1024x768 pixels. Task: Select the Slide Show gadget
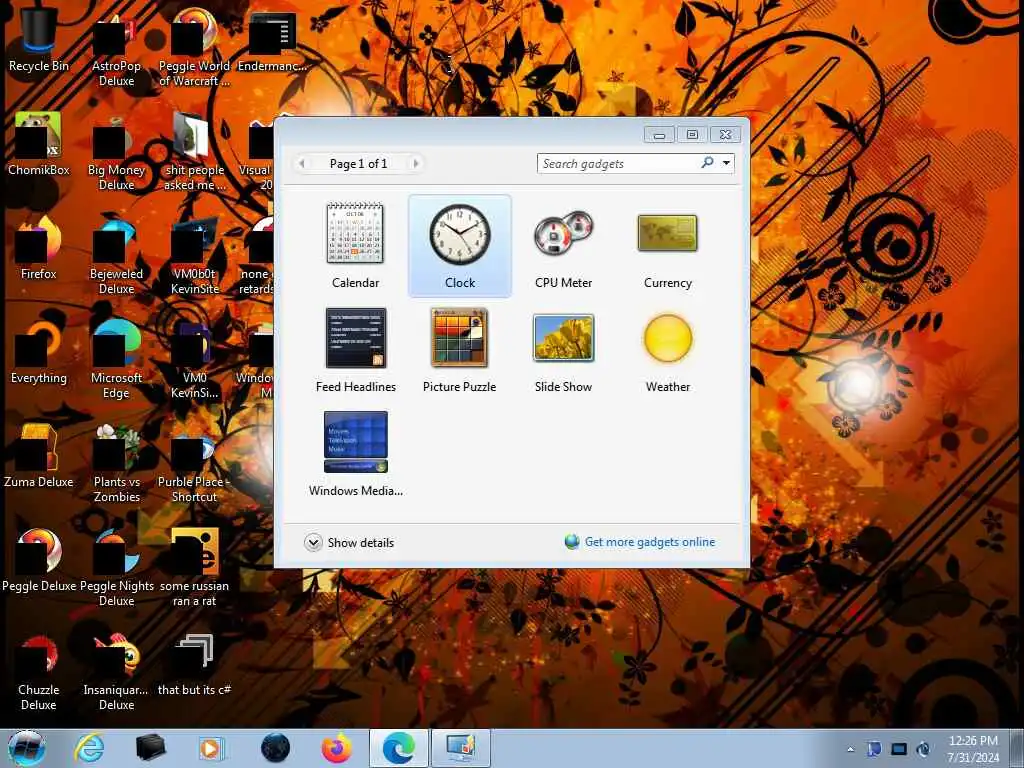[x=563, y=350]
